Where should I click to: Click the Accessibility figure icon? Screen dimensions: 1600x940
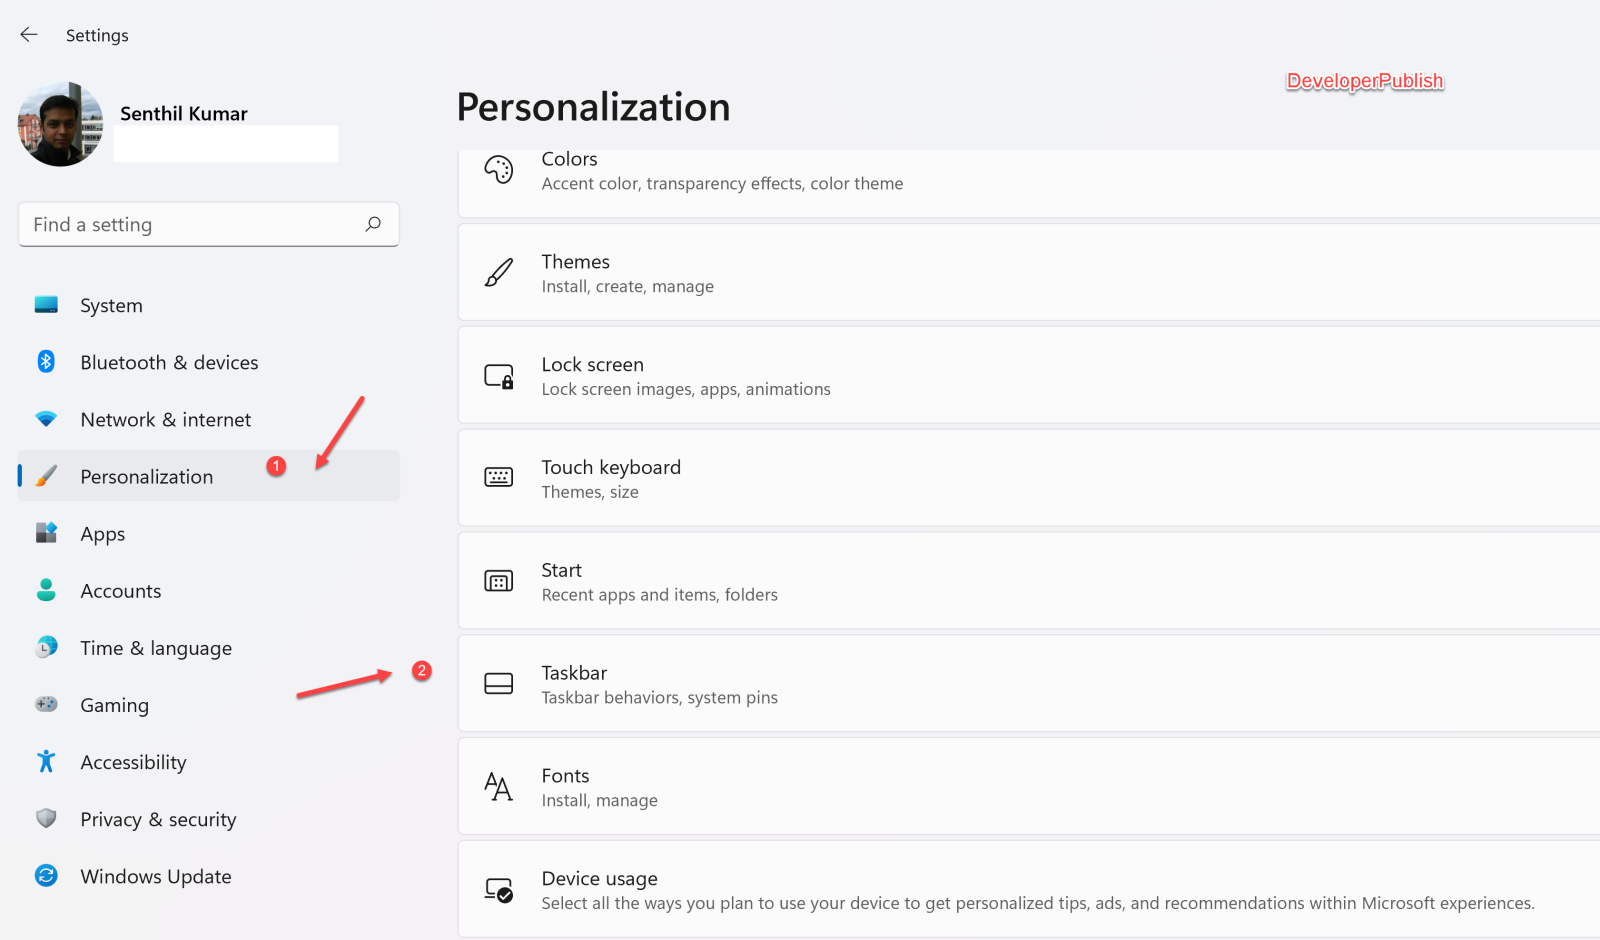[46, 762]
